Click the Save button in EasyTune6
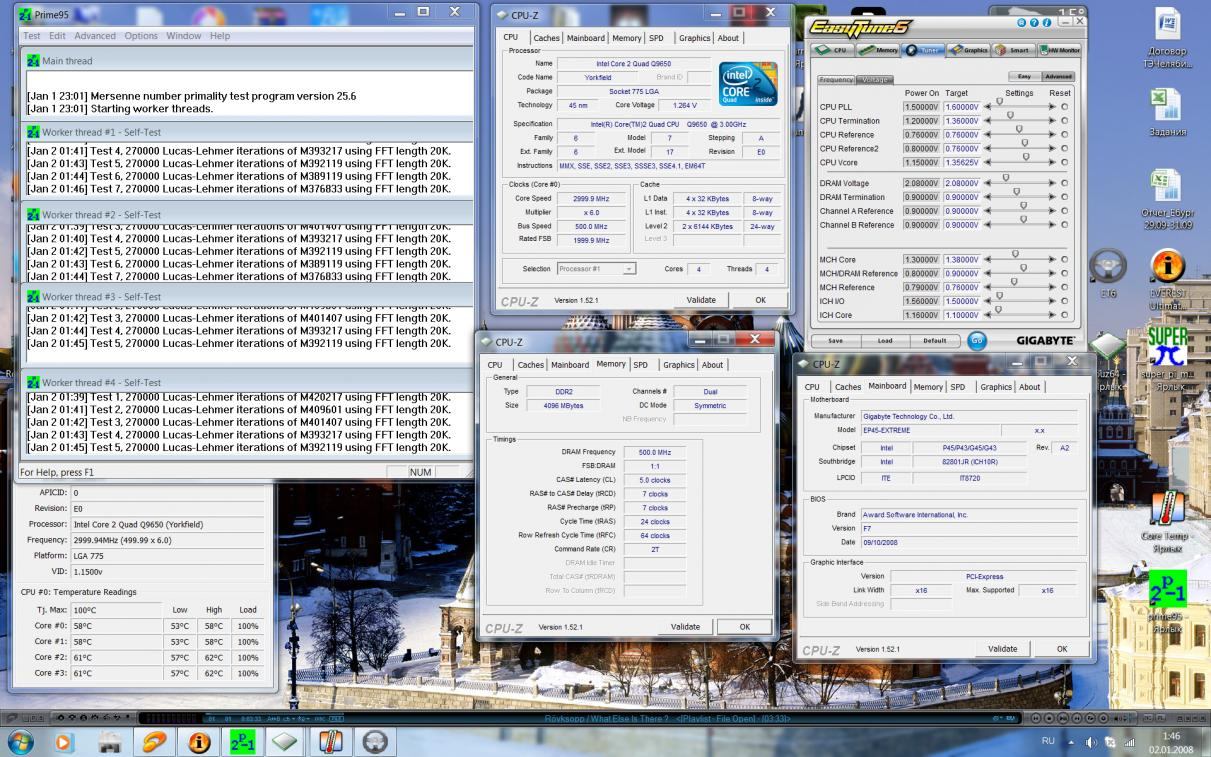This screenshot has height=757, width=1211. pos(835,340)
